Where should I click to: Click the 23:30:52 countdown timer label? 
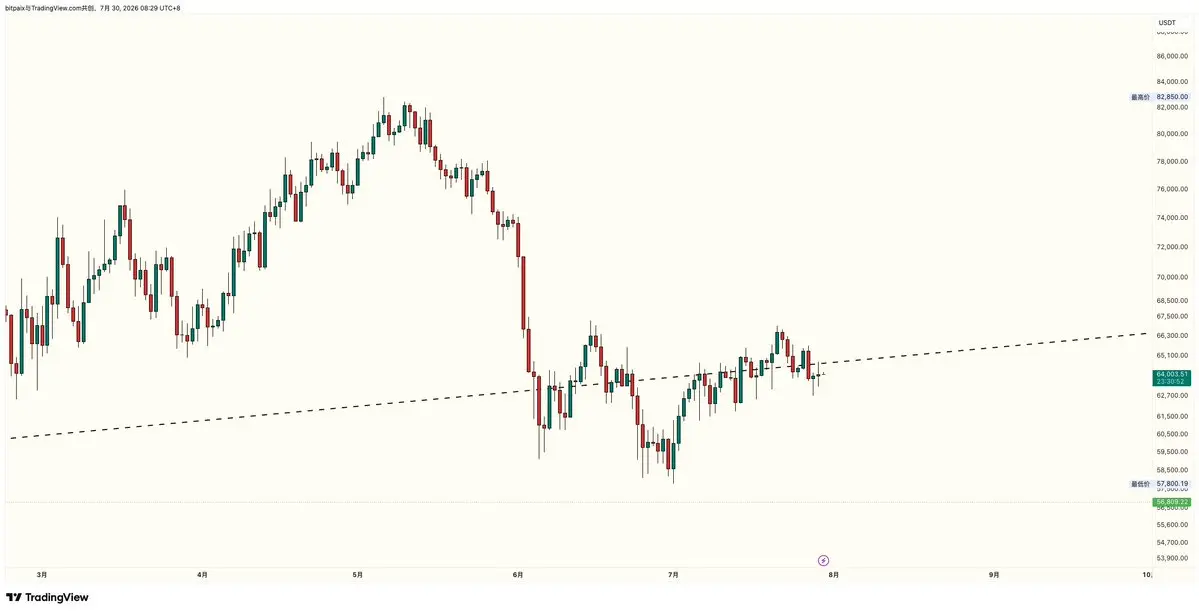[x=1170, y=381]
